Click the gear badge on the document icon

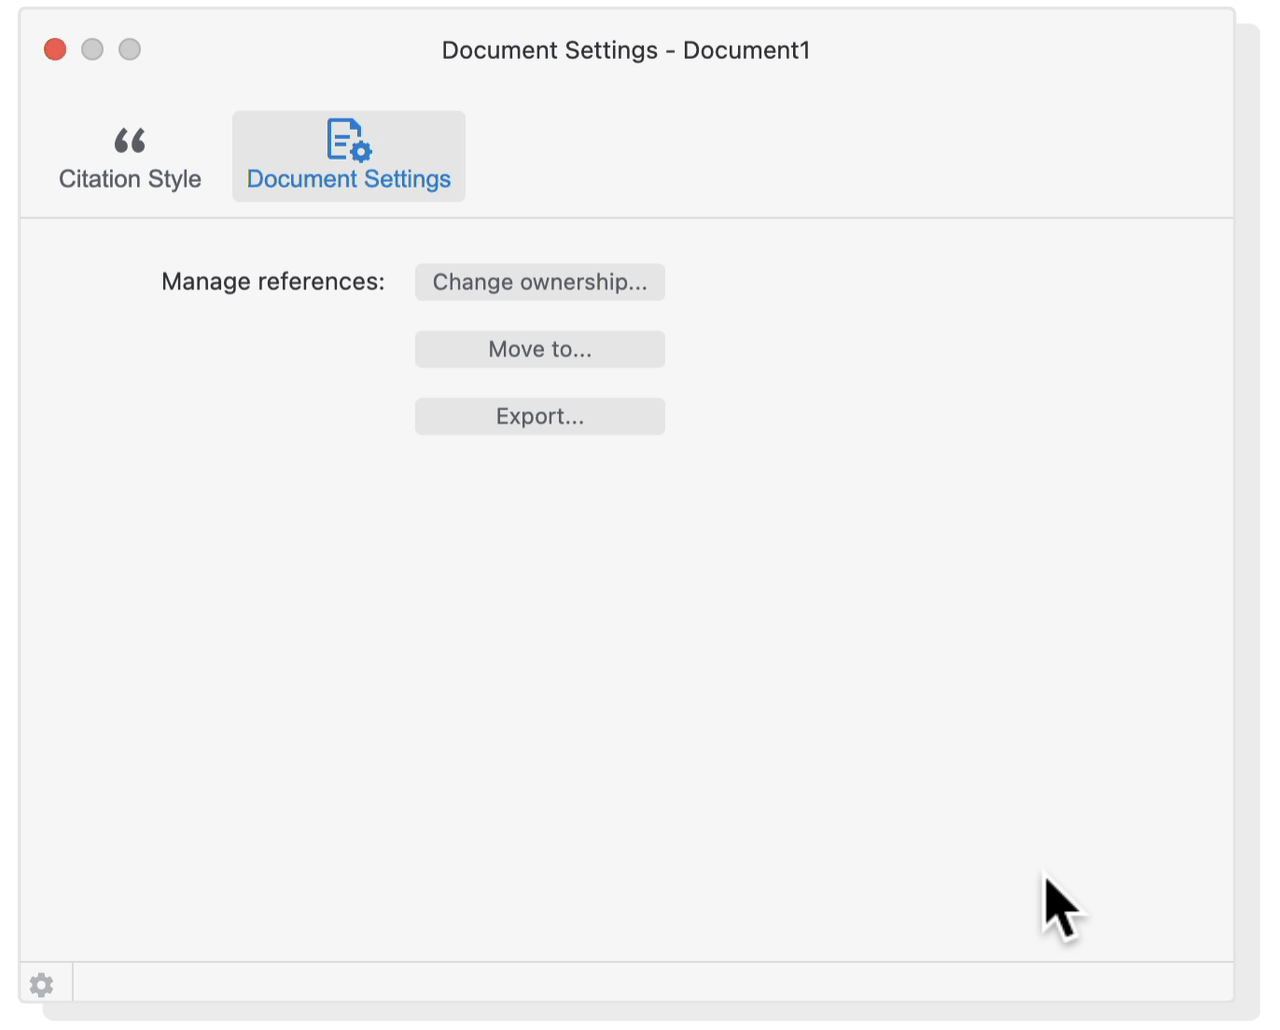coord(360,152)
